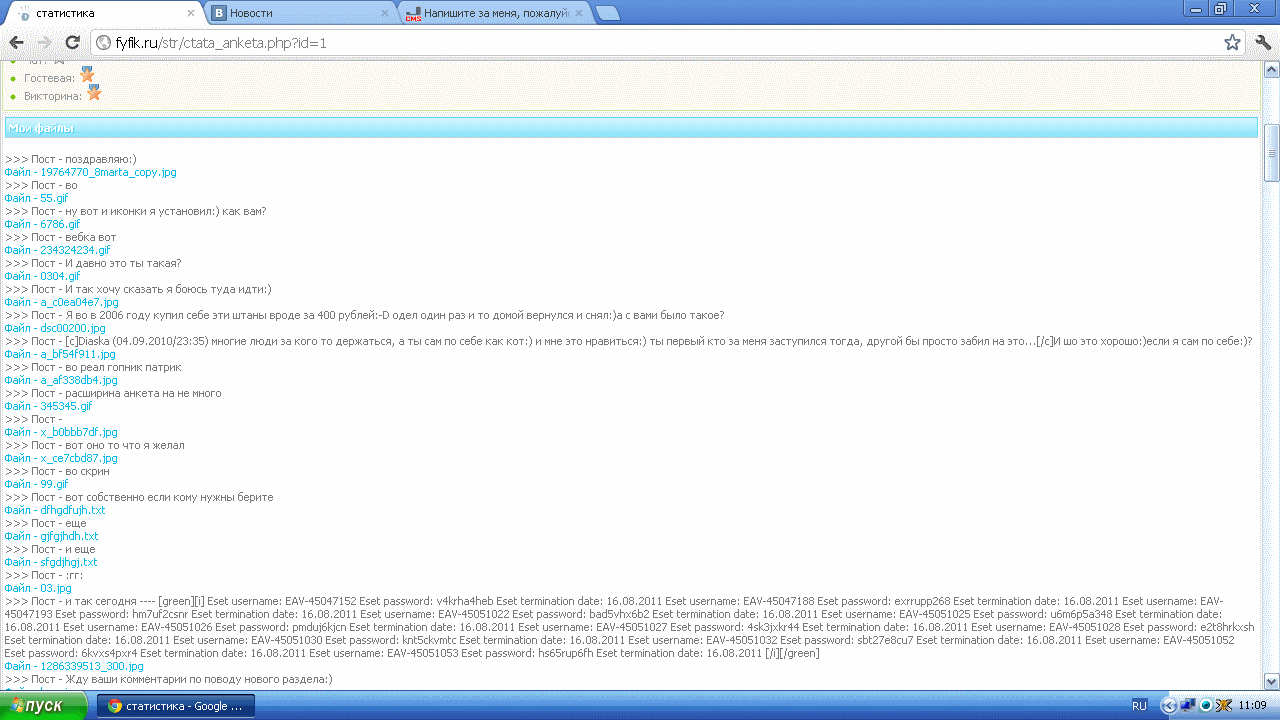Open the 6786.gif file link

point(42,224)
